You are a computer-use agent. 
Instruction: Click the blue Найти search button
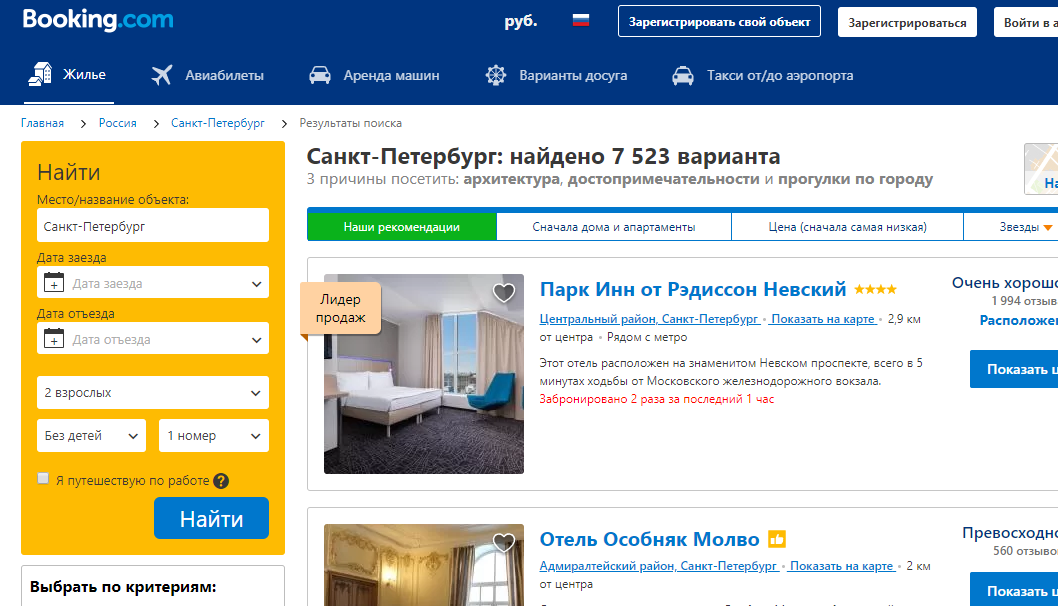(x=211, y=518)
